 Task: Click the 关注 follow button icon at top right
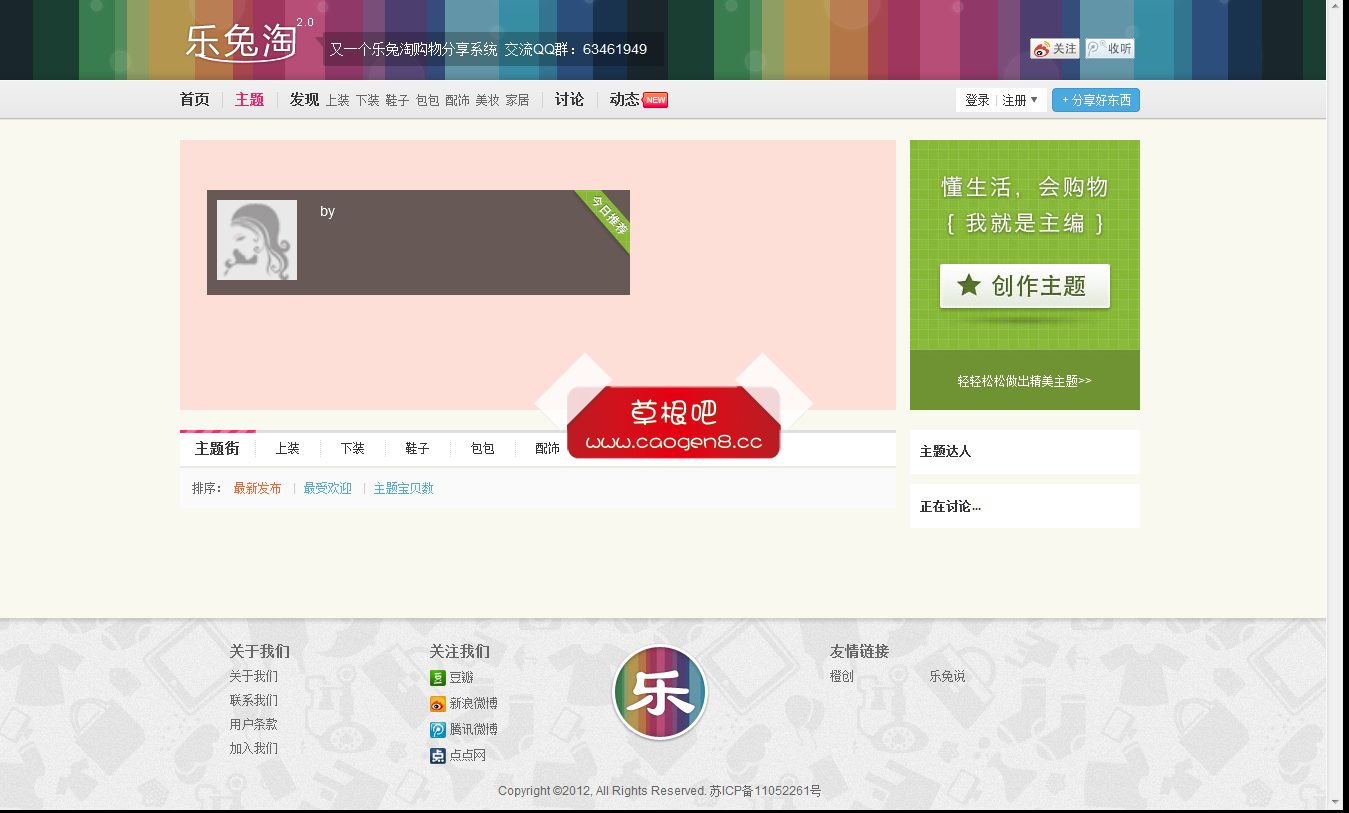coord(1043,48)
